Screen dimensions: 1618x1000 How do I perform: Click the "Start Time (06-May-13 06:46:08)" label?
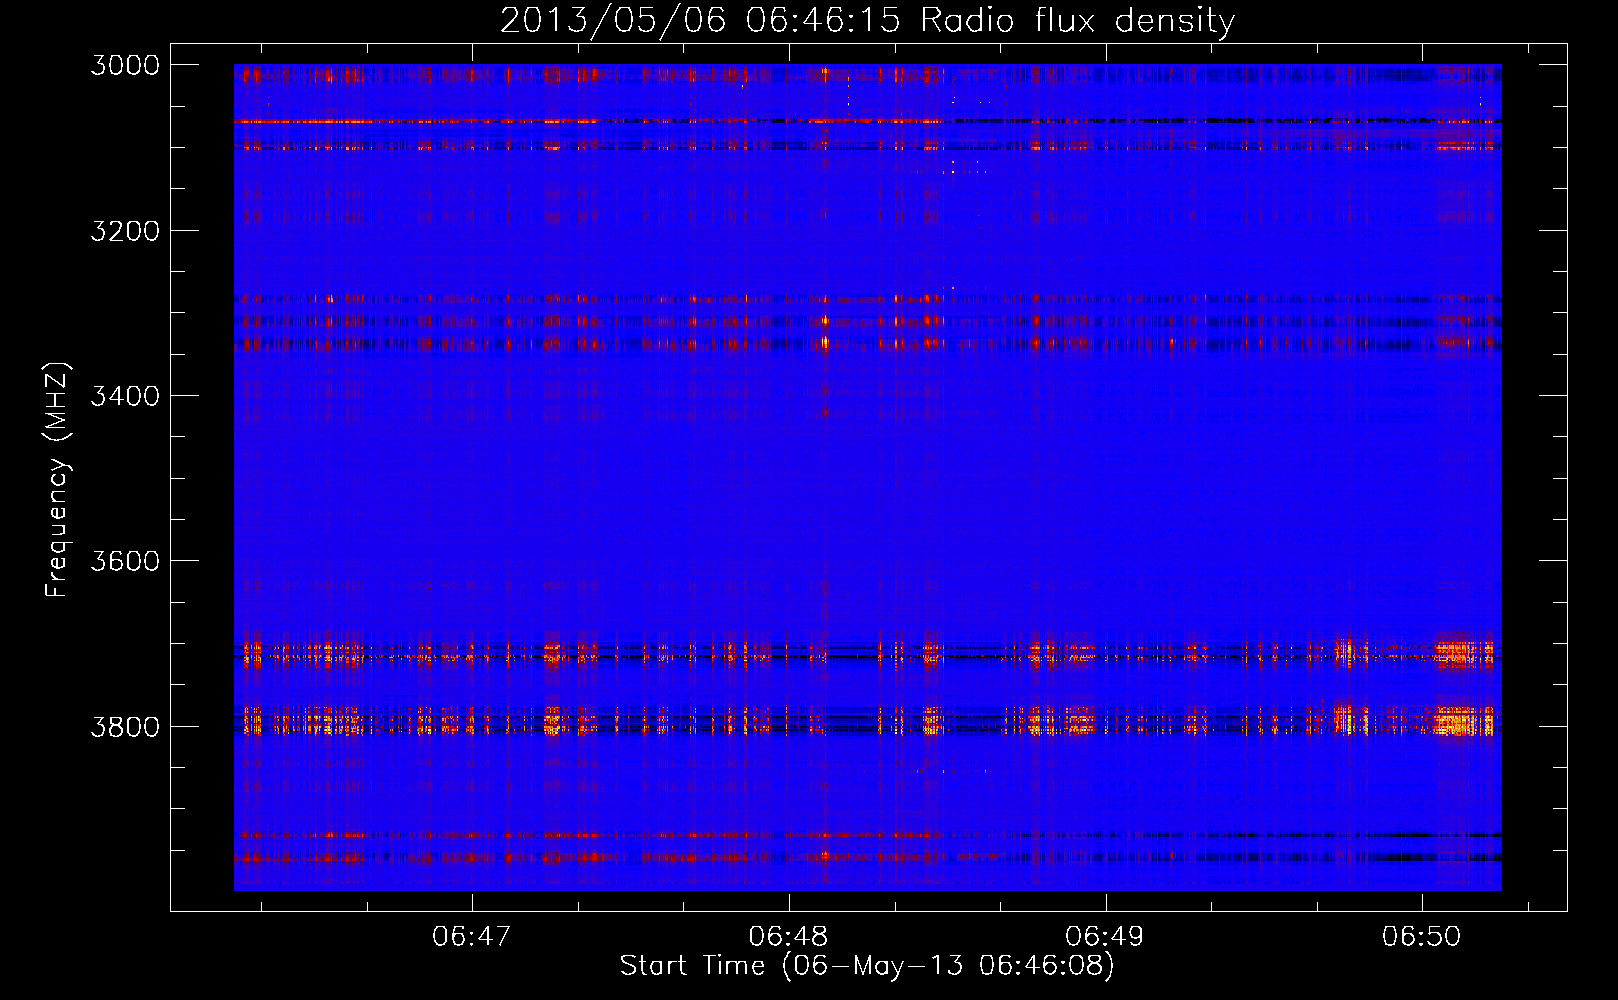point(867,965)
